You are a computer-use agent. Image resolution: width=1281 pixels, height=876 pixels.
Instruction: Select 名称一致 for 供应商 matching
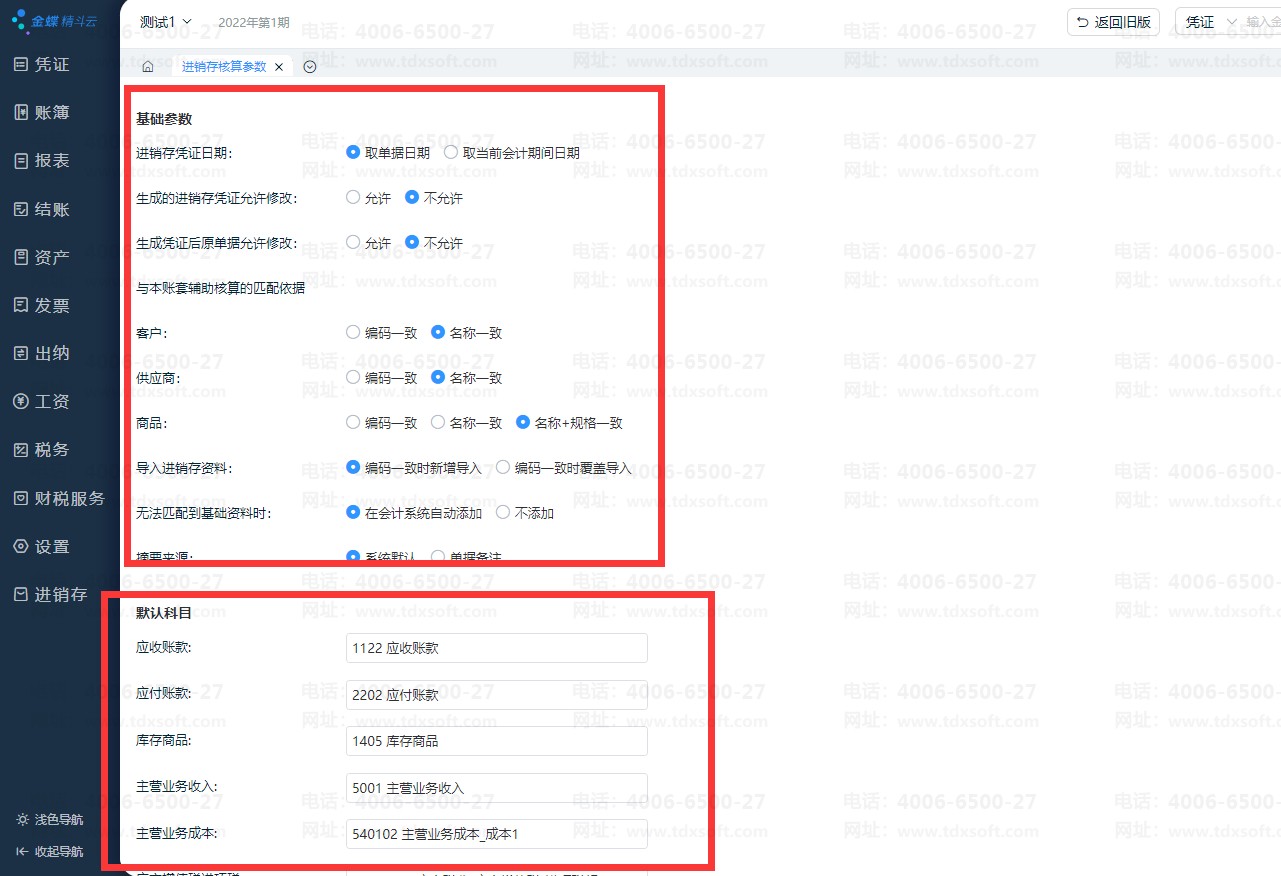(467, 378)
